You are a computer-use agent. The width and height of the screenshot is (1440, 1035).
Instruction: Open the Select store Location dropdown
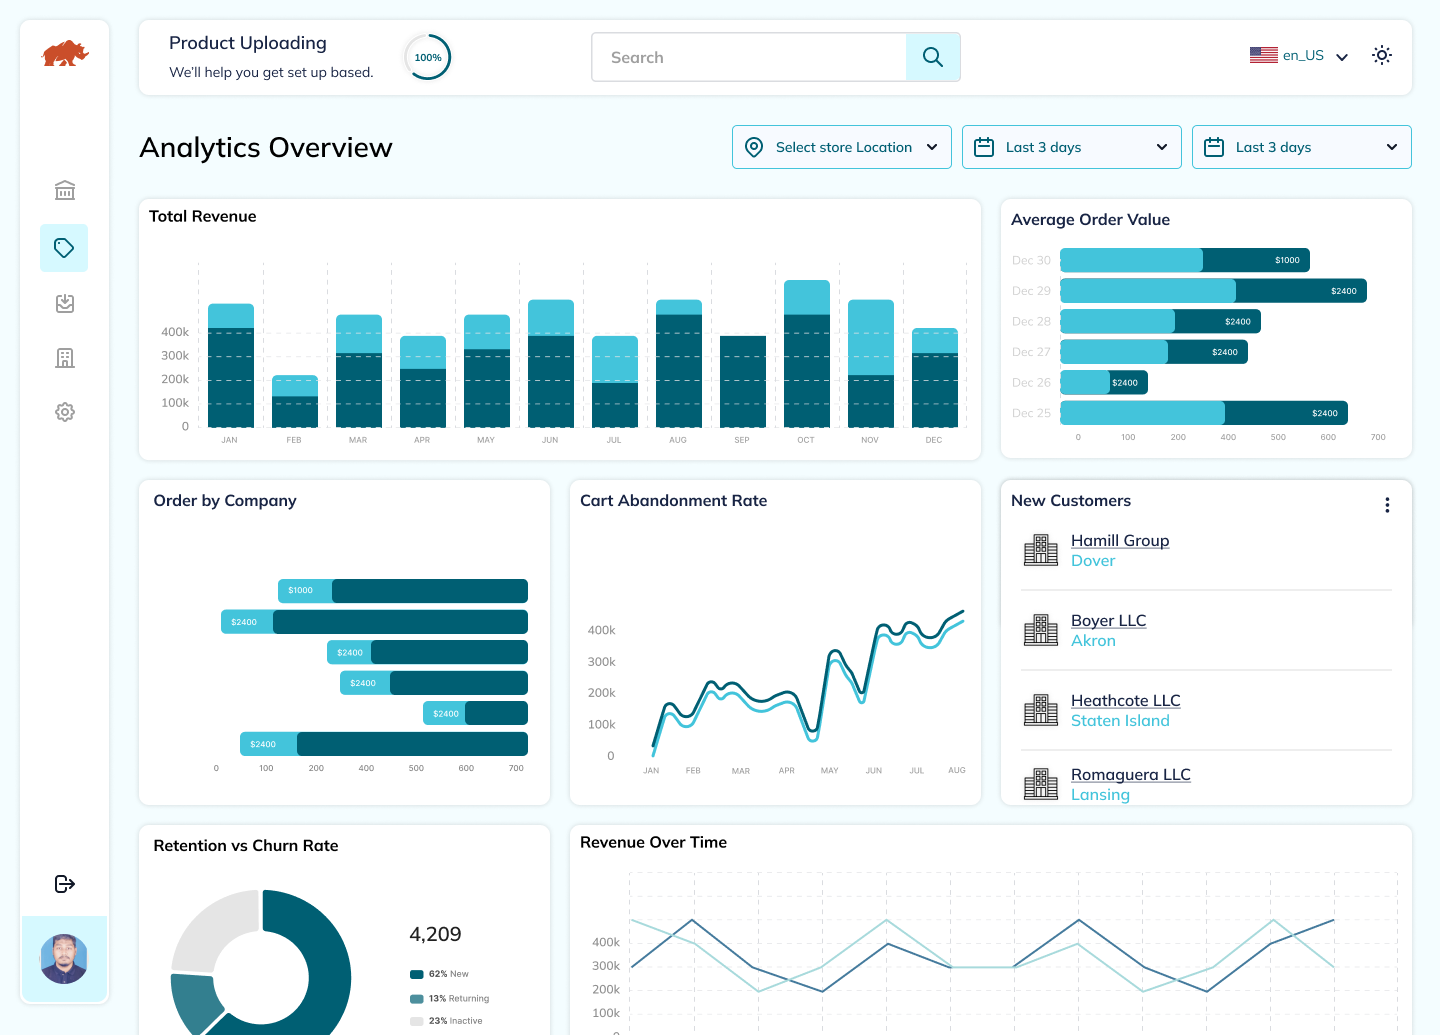(842, 147)
